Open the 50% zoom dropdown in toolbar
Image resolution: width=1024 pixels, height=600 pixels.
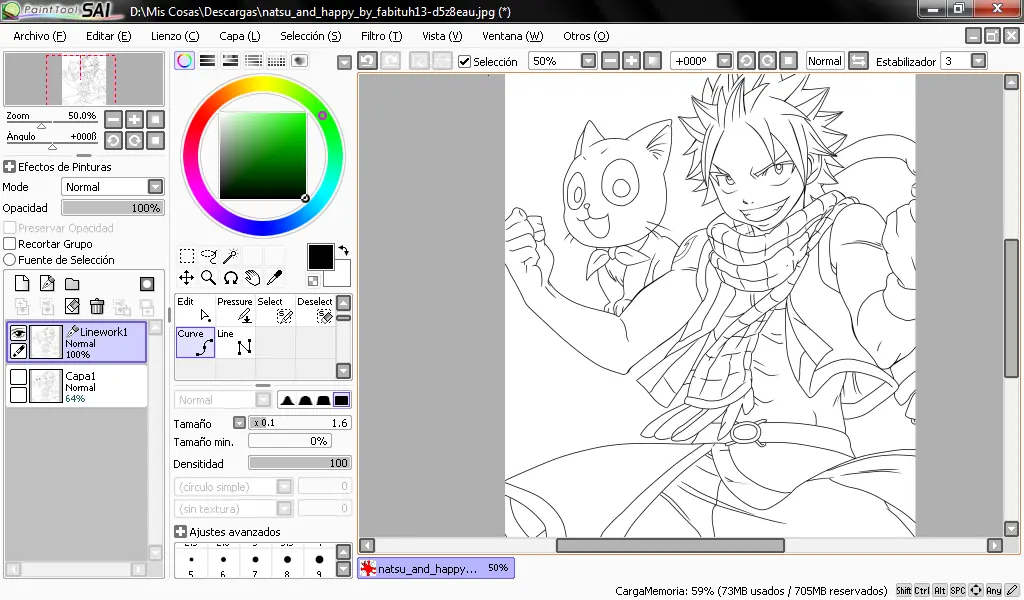tap(588, 61)
